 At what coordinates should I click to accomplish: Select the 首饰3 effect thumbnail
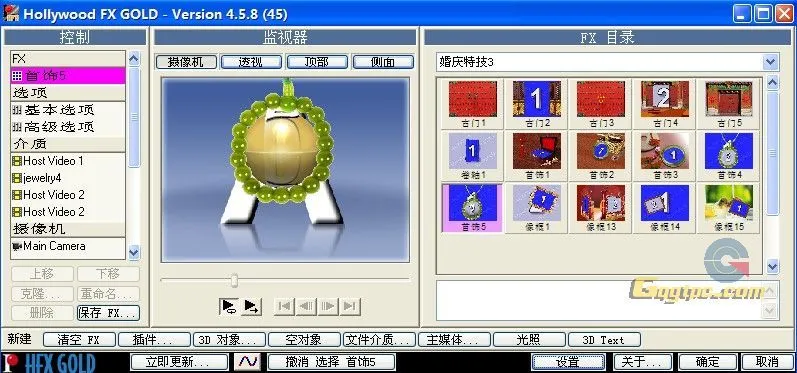coord(664,156)
